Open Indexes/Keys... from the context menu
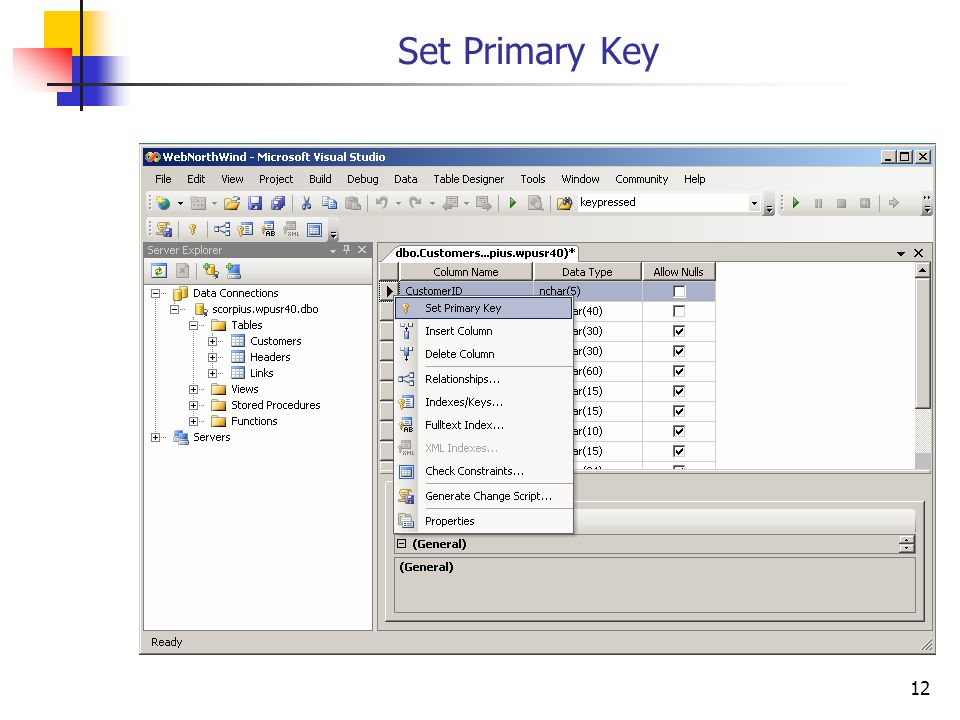Image resolution: width=960 pixels, height=720 pixels. [x=484, y=402]
